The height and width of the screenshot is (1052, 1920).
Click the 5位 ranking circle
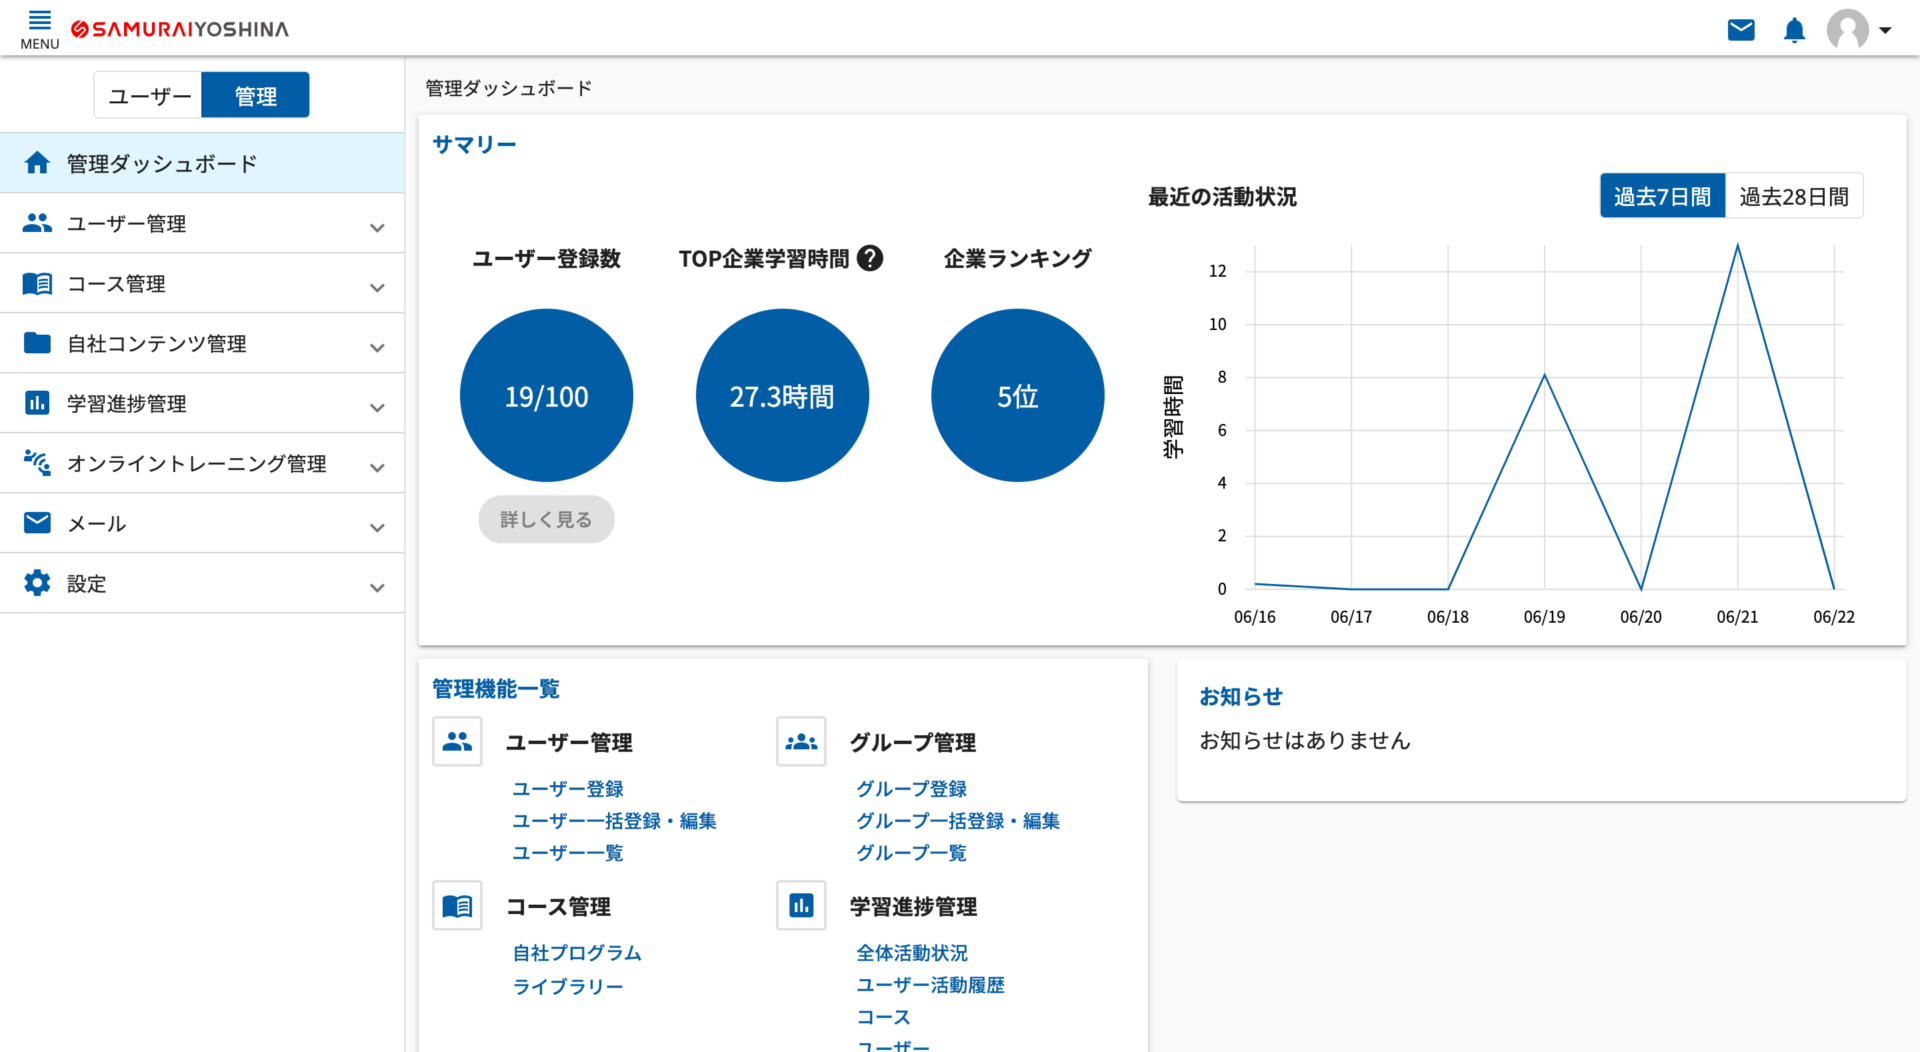[1018, 395]
